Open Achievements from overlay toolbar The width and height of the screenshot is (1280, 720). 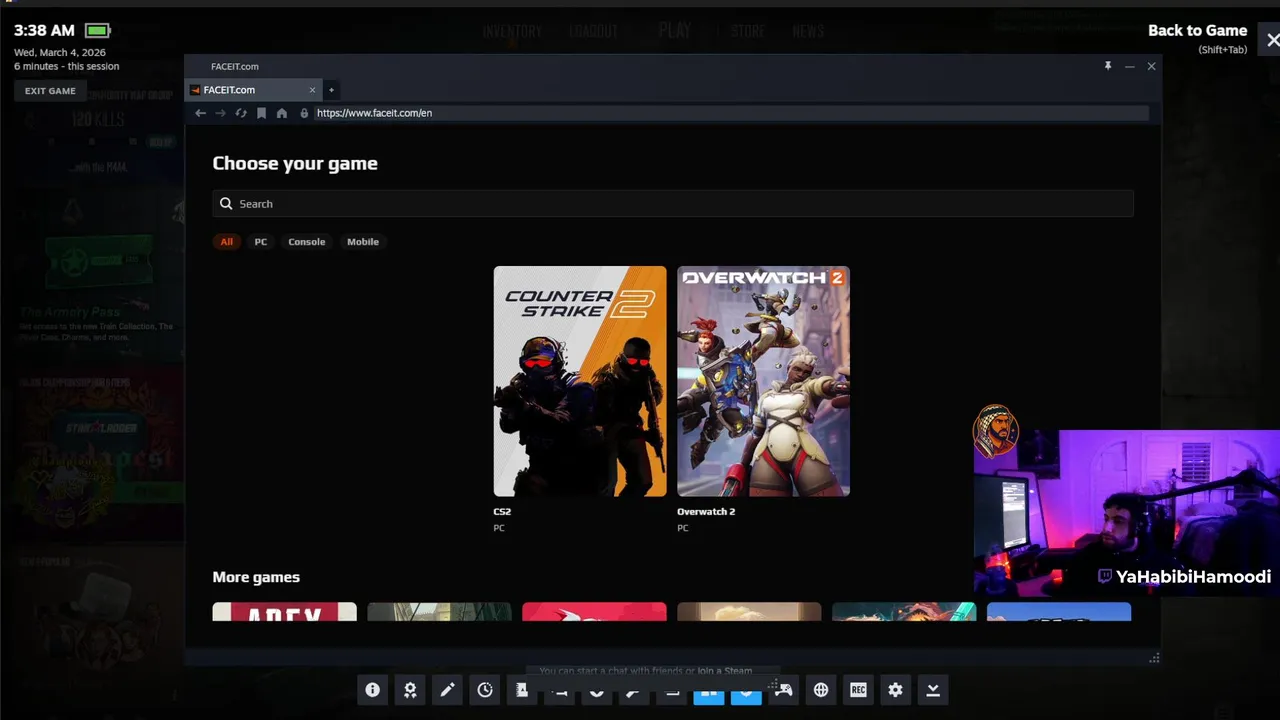(x=410, y=690)
